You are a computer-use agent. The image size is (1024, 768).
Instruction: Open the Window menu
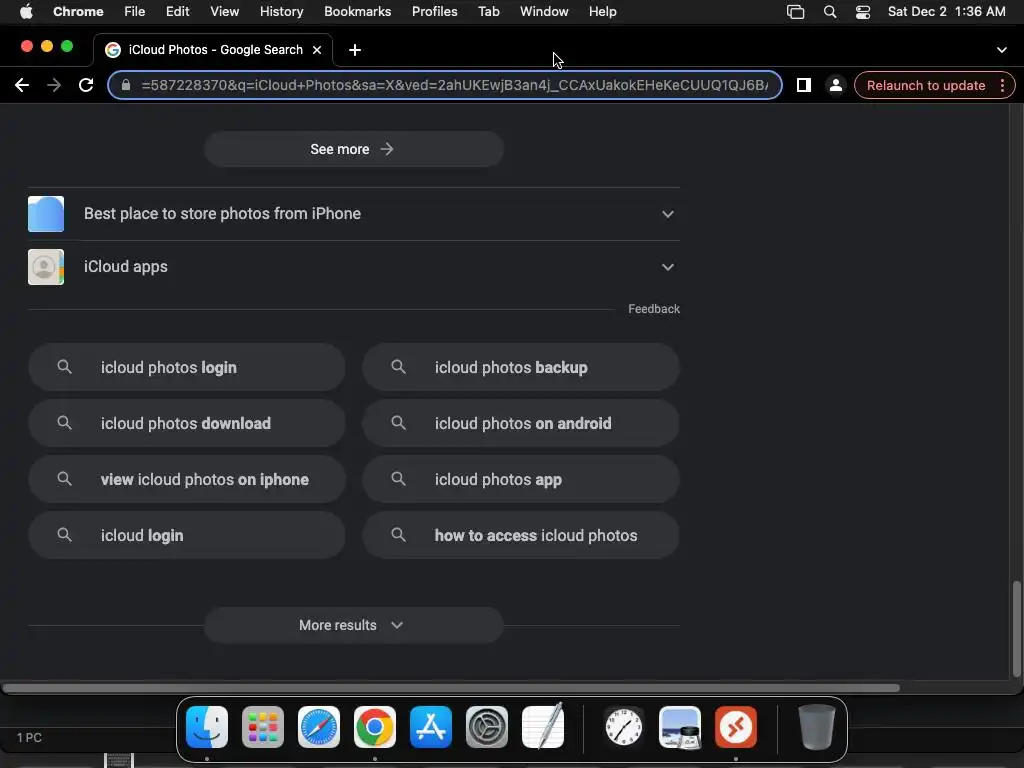click(544, 12)
